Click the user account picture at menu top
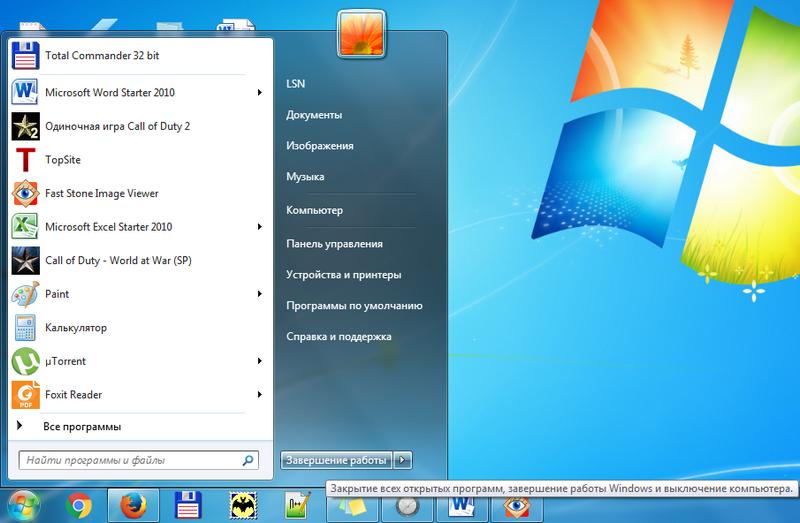Viewport: 800px width, 523px height. tap(362, 34)
